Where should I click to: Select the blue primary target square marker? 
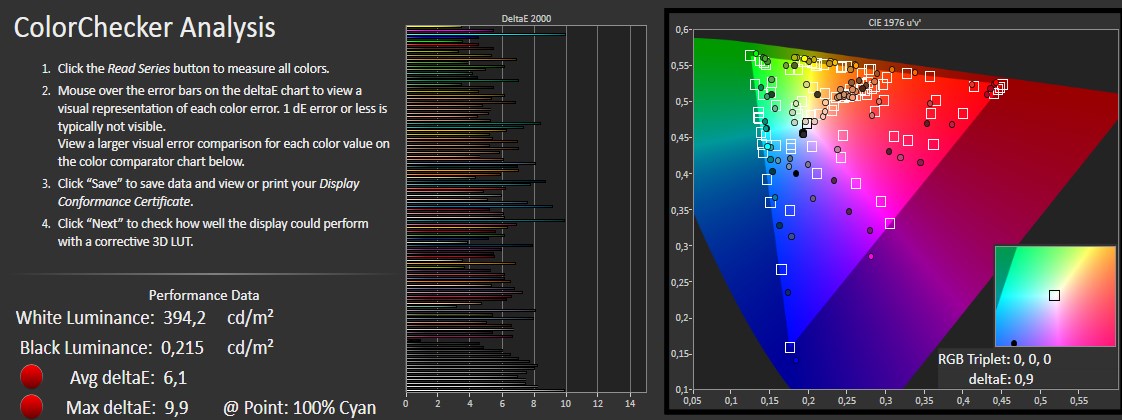pyautogui.click(x=790, y=347)
